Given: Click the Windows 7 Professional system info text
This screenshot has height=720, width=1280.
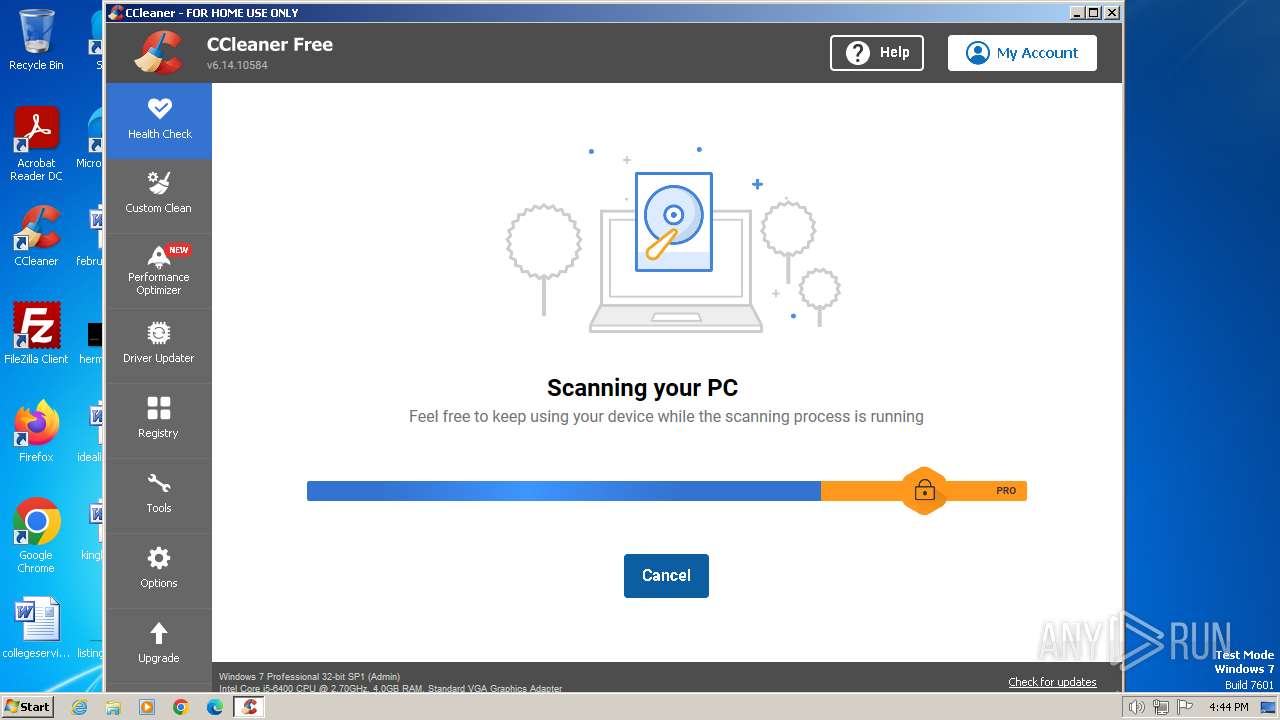Looking at the screenshot, I should click(310, 677).
